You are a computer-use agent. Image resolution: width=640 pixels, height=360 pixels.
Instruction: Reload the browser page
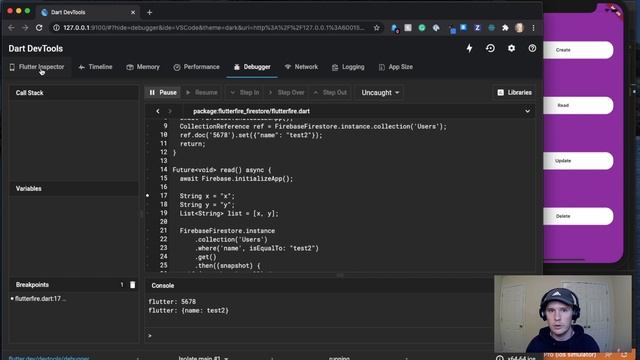click(x=39, y=28)
